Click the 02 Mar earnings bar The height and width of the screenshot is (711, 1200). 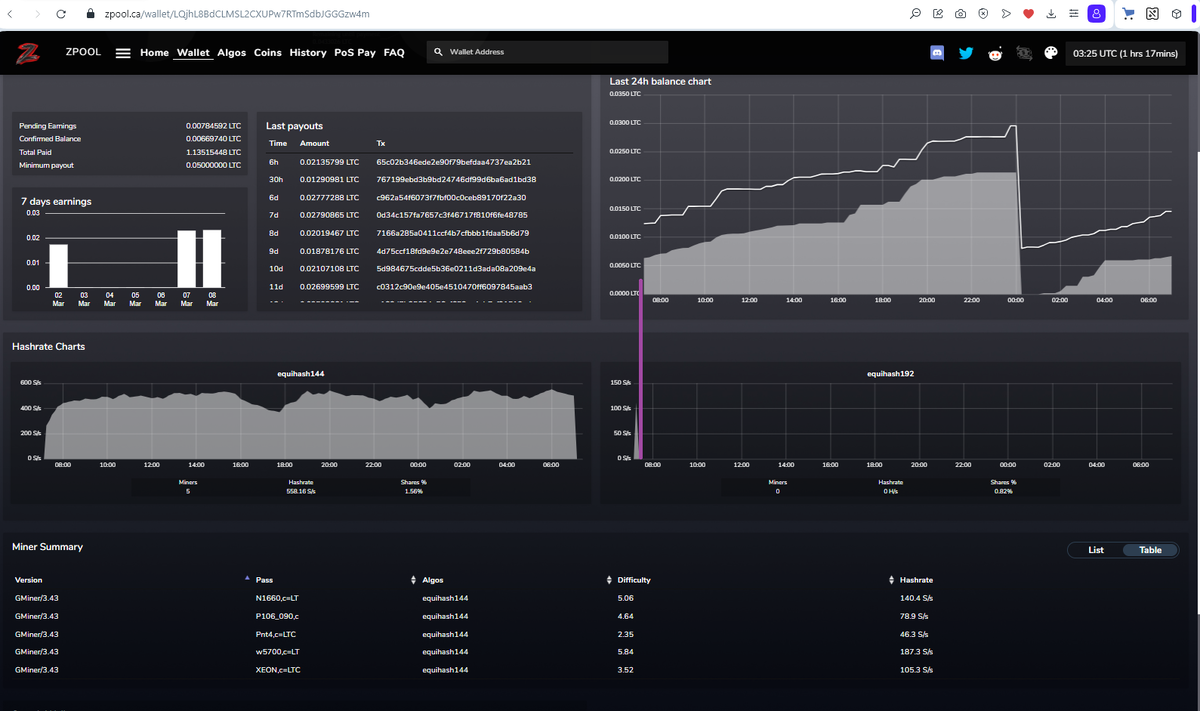59,266
